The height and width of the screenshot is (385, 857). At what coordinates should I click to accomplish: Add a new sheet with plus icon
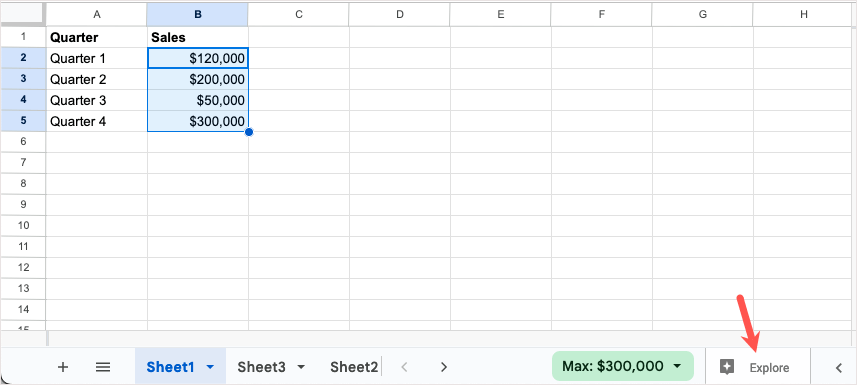click(x=63, y=367)
